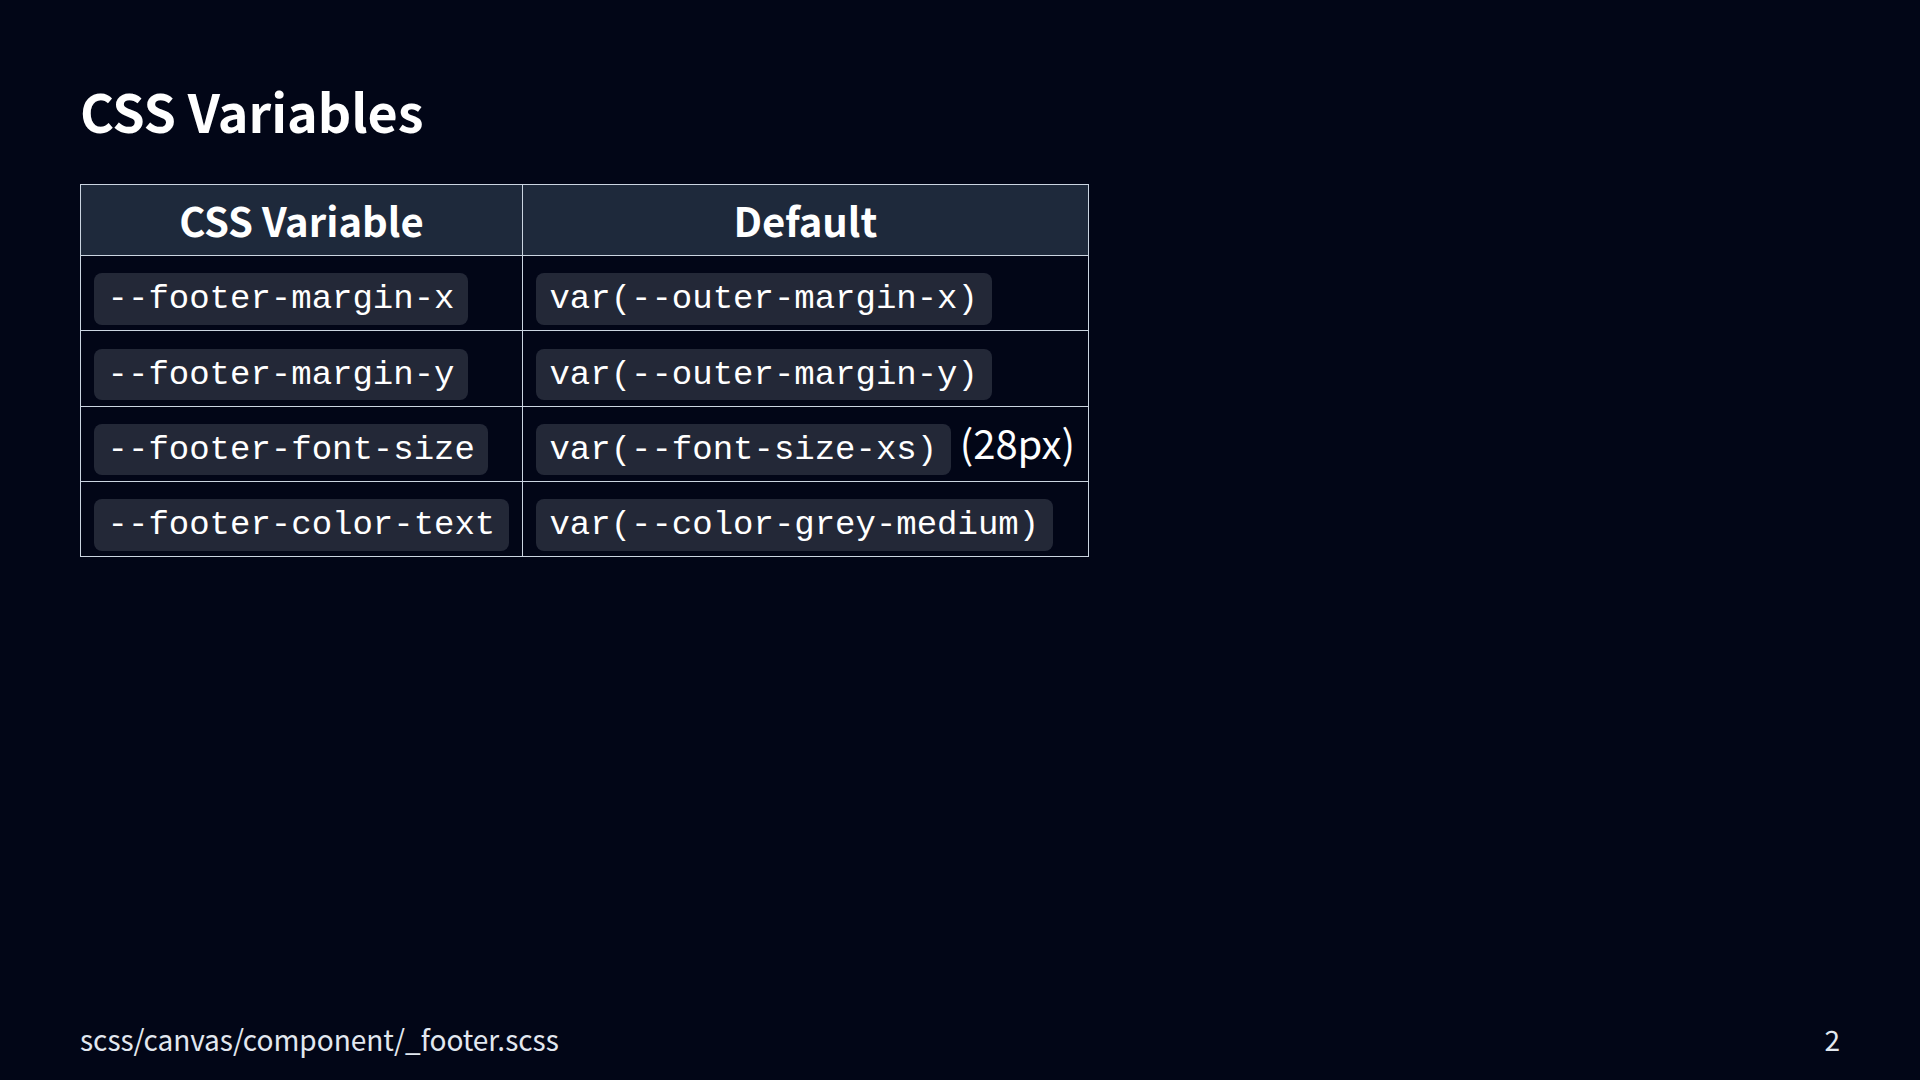The width and height of the screenshot is (1920, 1080).
Task: Click the slide page number 2
Action: click(1831, 1041)
